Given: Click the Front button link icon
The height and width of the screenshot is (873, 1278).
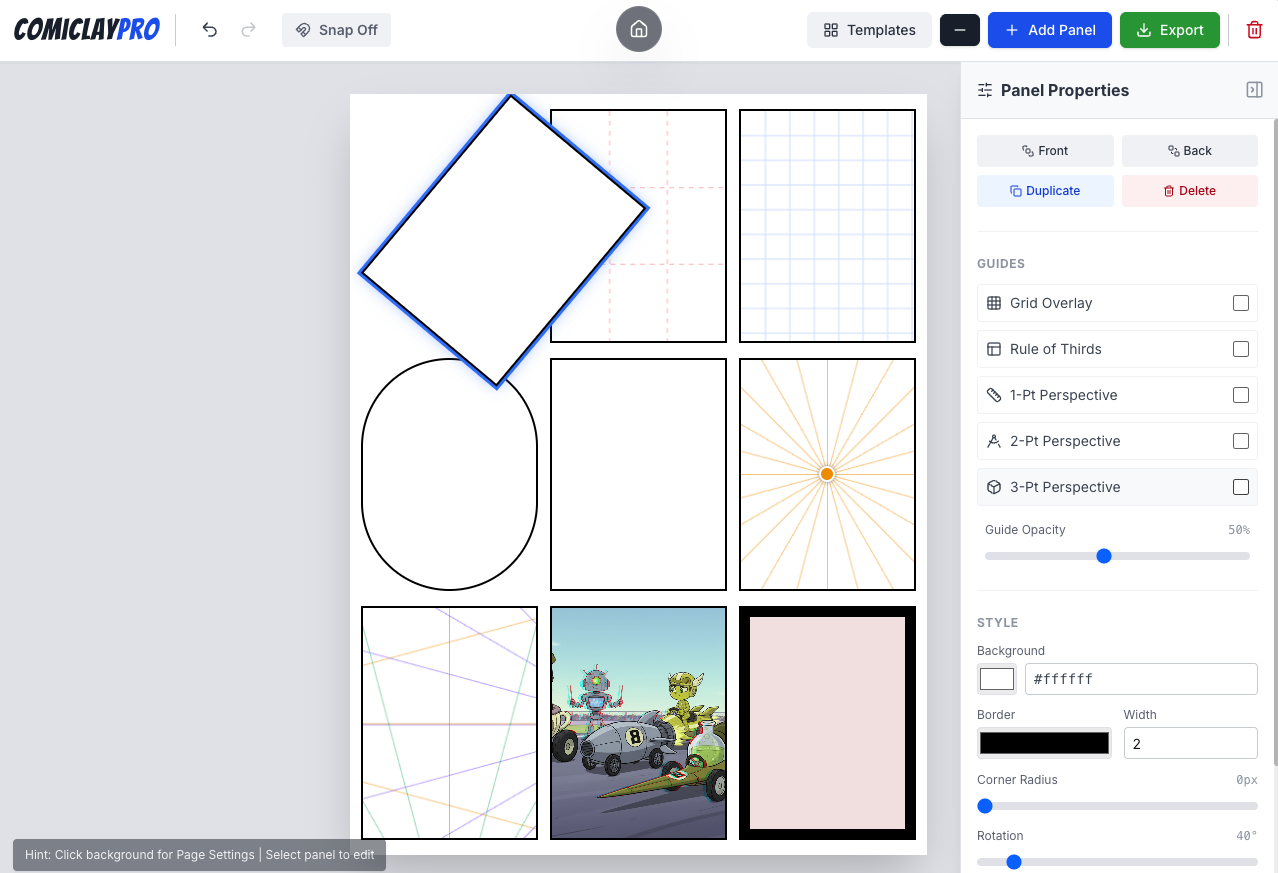Looking at the screenshot, I should tap(1027, 151).
